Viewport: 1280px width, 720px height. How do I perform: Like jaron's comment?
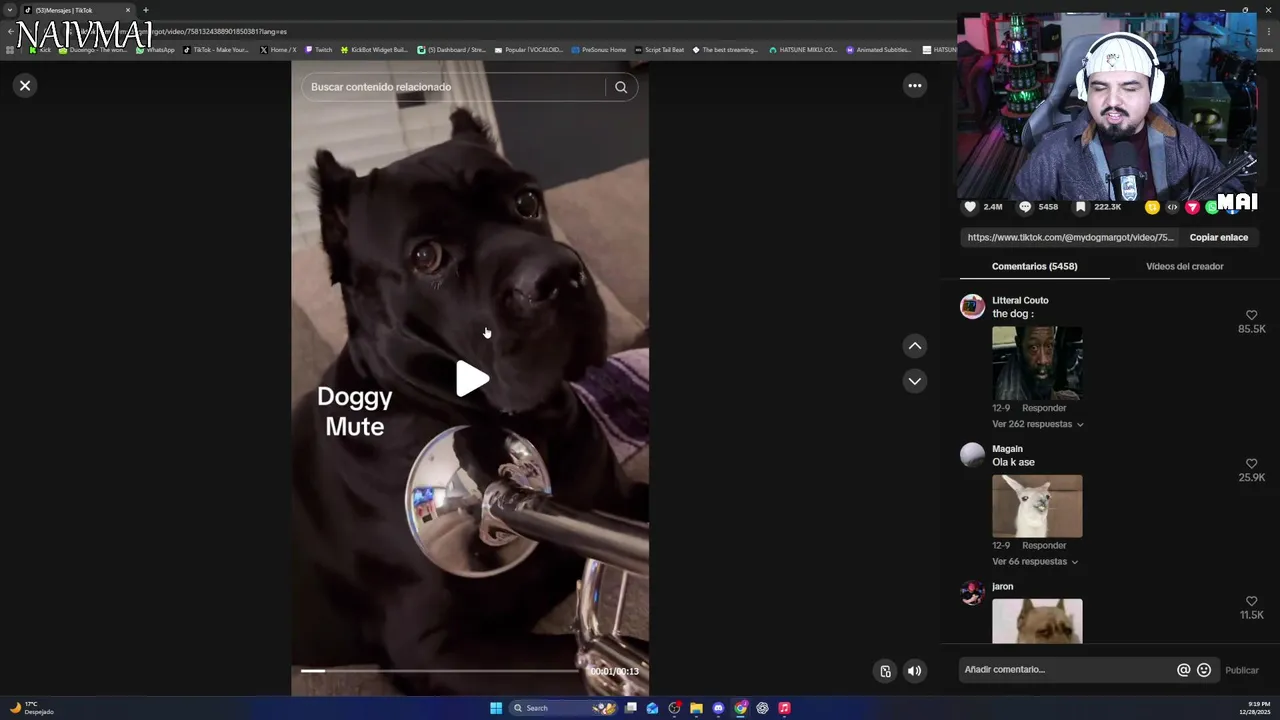(1251, 601)
